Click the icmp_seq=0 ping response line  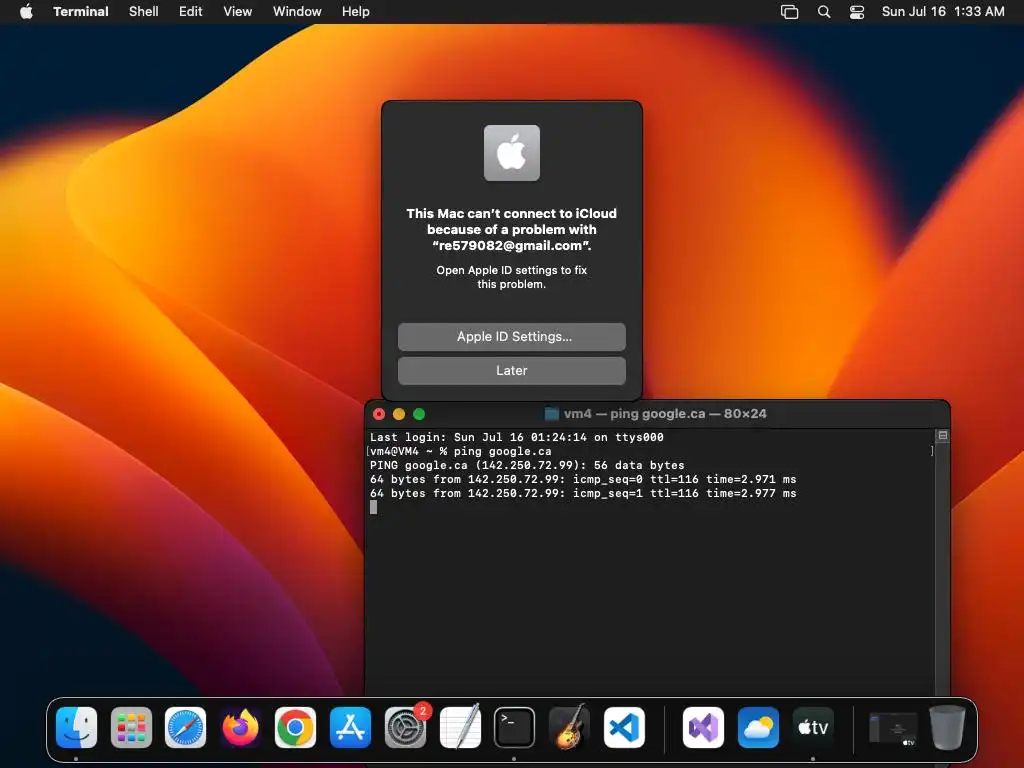point(583,479)
